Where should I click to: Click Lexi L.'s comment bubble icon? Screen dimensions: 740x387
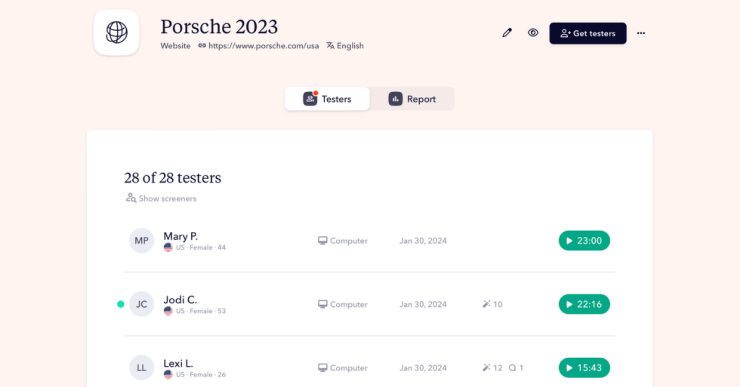(512, 368)
